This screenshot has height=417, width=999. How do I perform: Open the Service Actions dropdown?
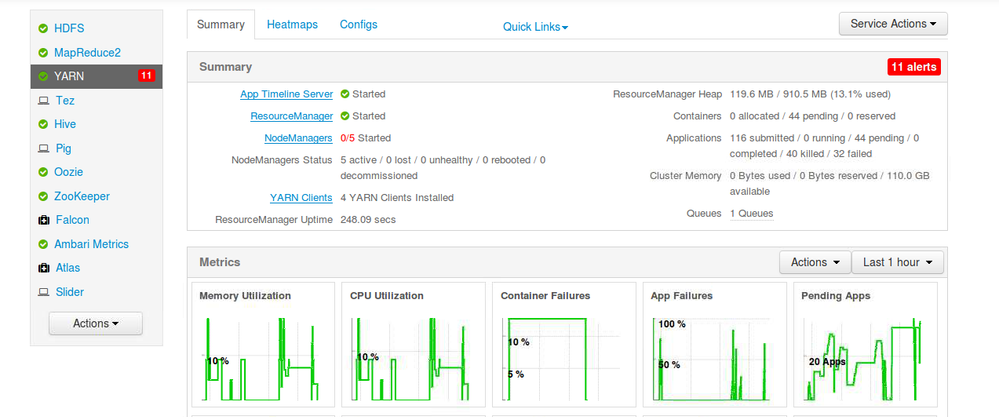point(893,24)
